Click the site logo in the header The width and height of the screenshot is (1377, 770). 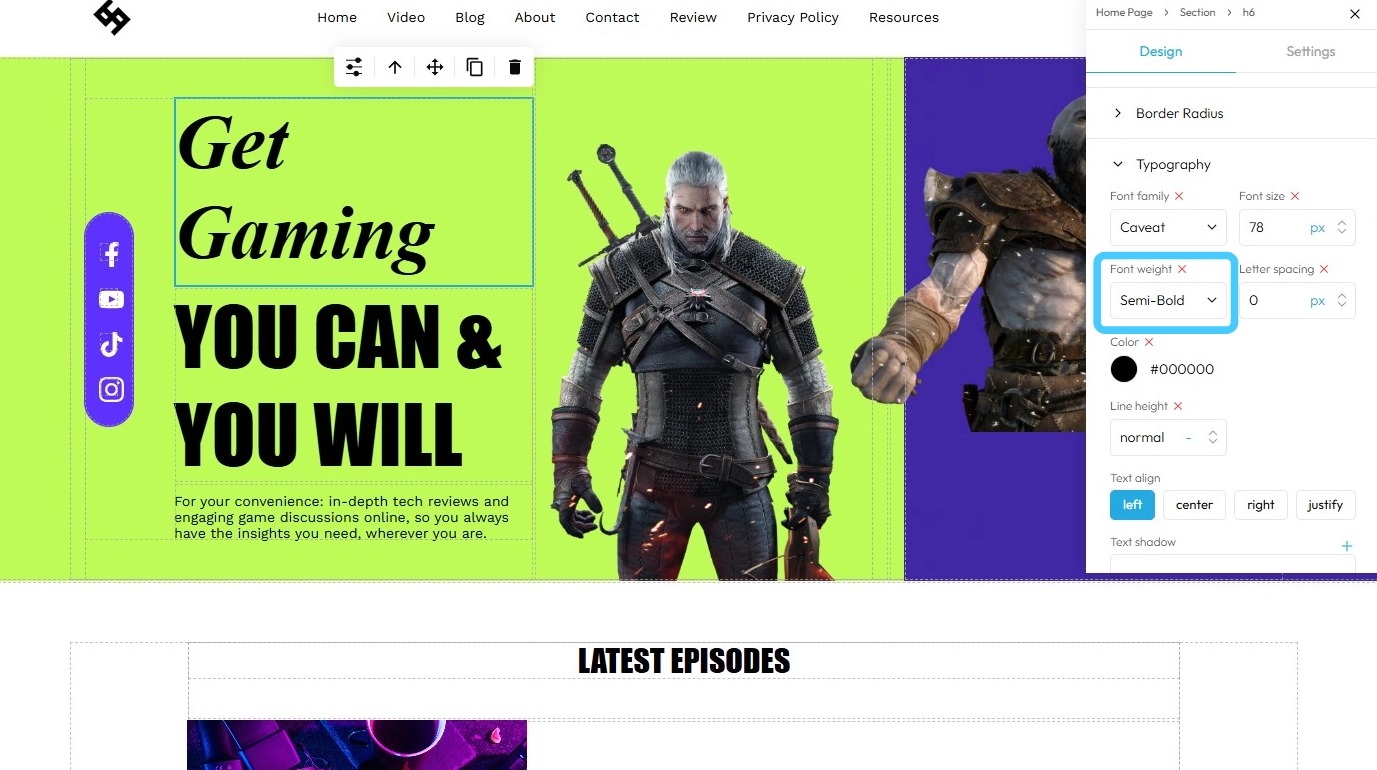point(112,17)
